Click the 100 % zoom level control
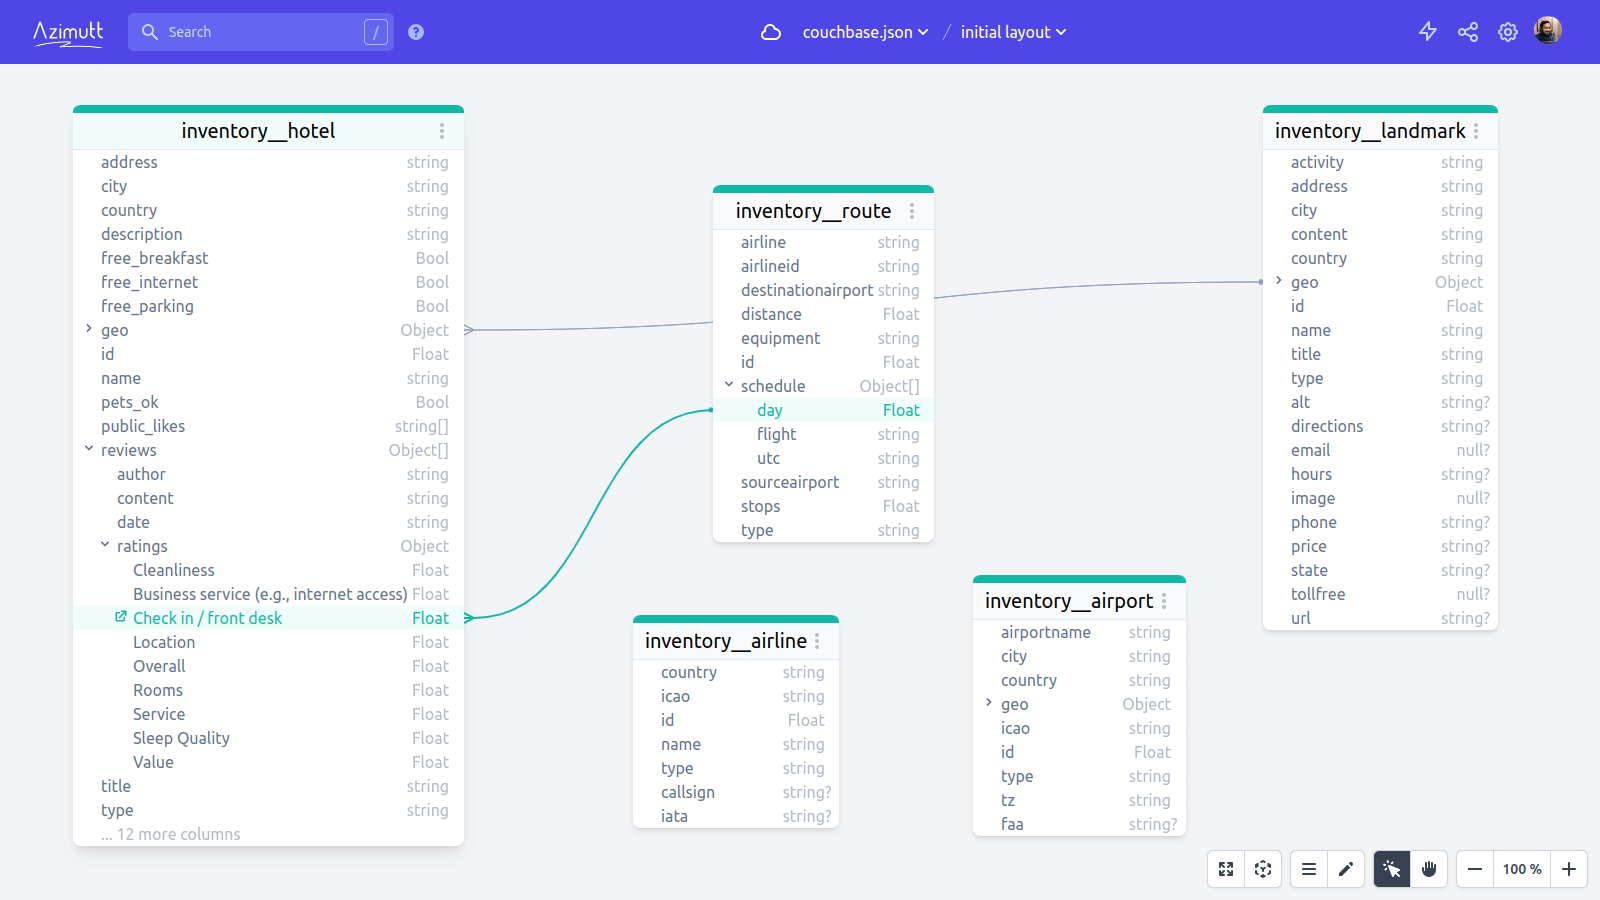This screenshot has height=900, width=1600. click(1521, 869)
